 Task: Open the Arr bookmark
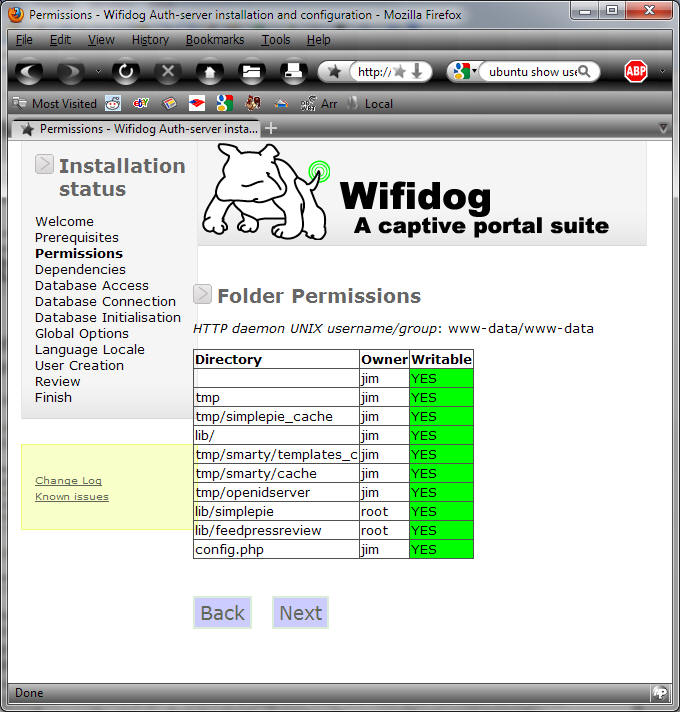(319, 104)
